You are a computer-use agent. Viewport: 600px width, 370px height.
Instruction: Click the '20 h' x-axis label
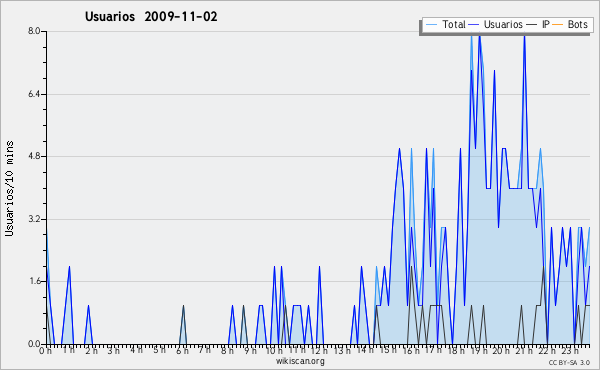click(x=502, y=351)
